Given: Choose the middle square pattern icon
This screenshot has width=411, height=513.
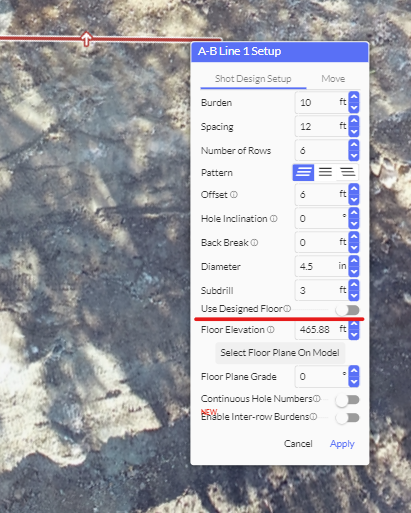Looking at the screenshot, I should pyautogui.click(x=325, y=172).
